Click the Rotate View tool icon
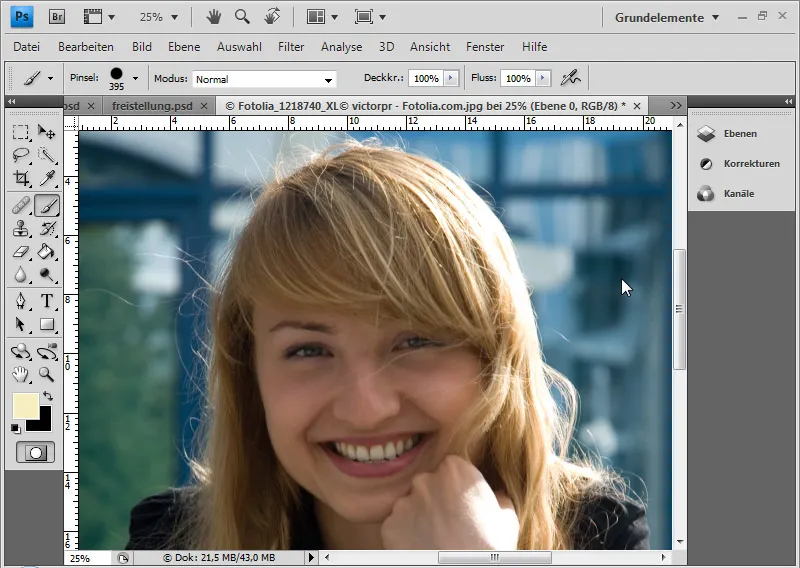Viewport: 800px width, 568px height. pos(272,17)
